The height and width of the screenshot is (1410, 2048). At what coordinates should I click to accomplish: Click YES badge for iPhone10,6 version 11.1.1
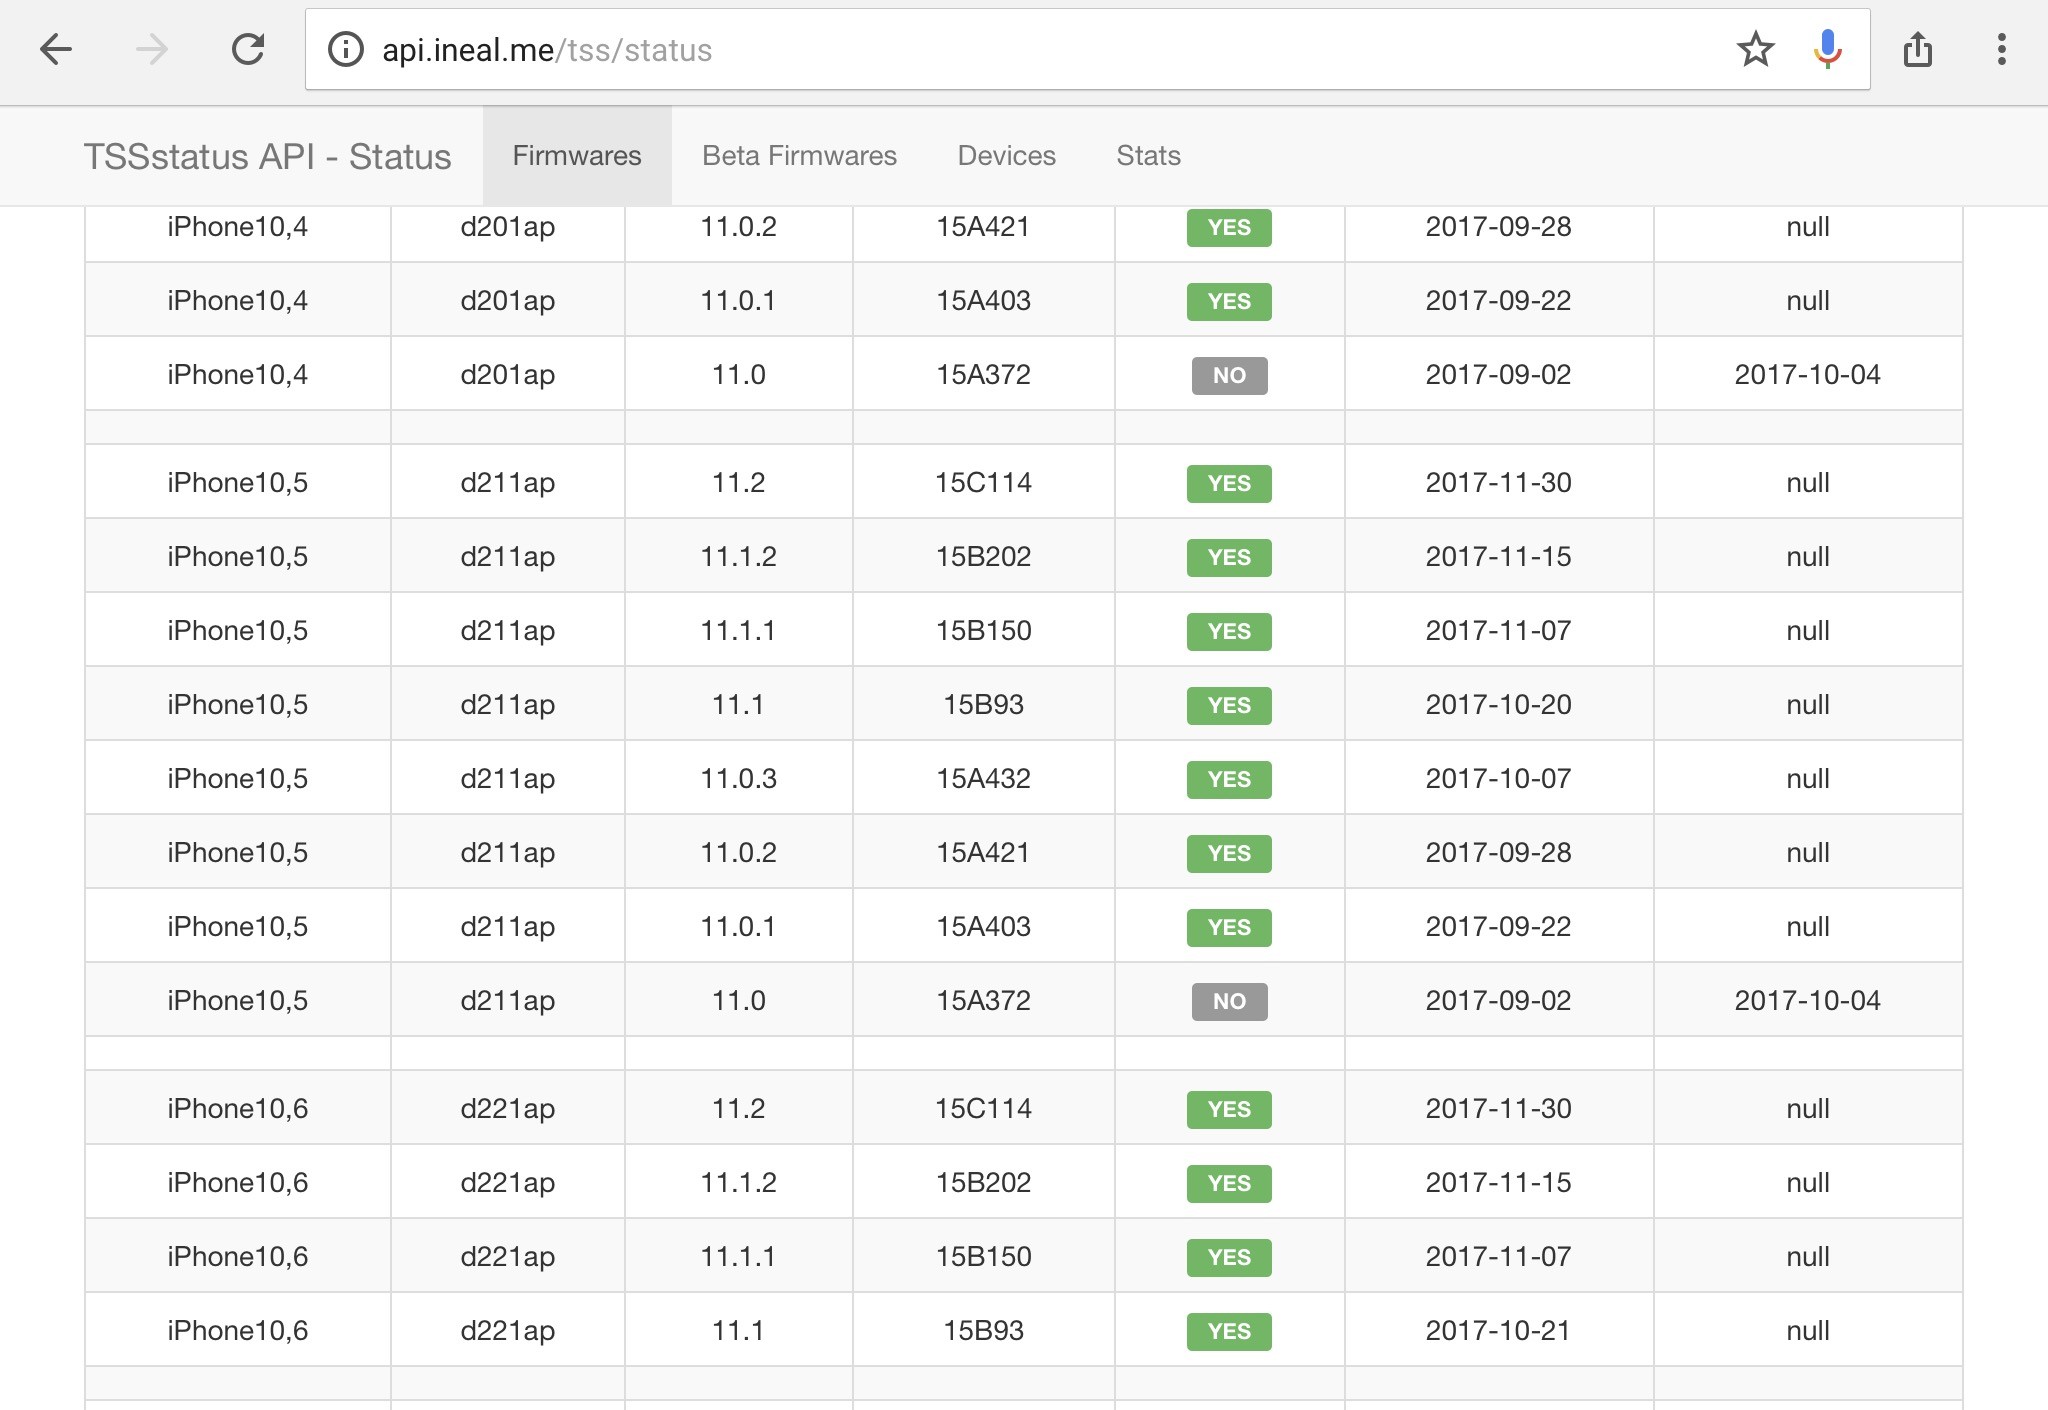pyautogui.click(x=1229, y=1257)
